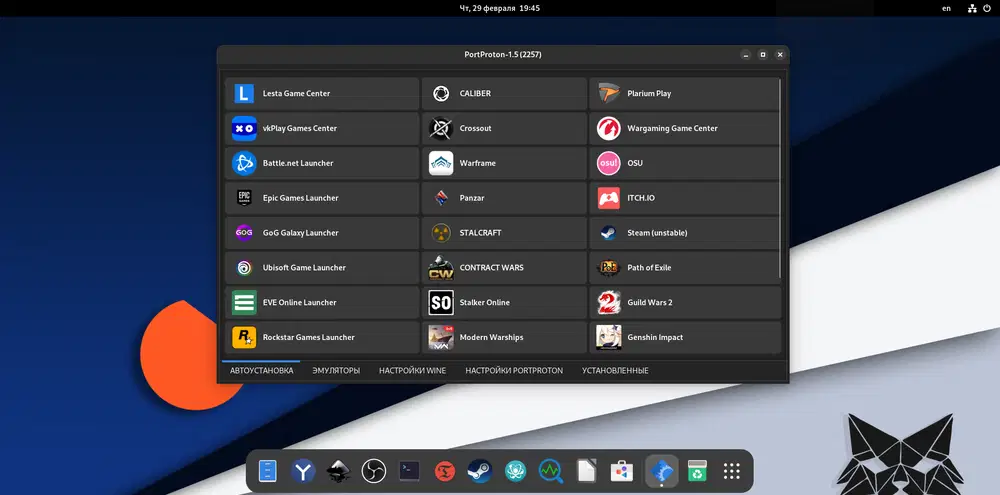This screenshot has height=495, width=1000.
Task: Click the GoG Galaxy Launcher icon
Action: point(244,233)
